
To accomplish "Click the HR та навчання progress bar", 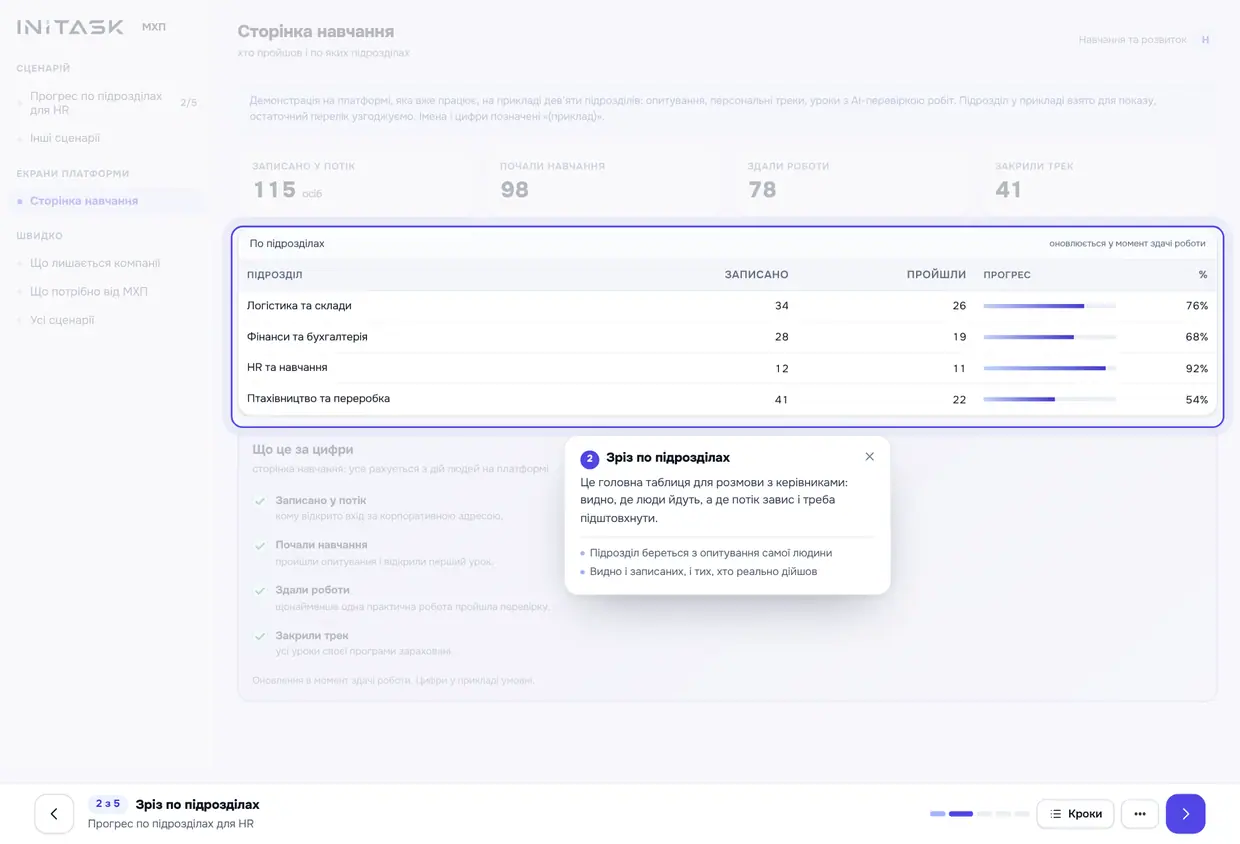I will point(1049,368).
